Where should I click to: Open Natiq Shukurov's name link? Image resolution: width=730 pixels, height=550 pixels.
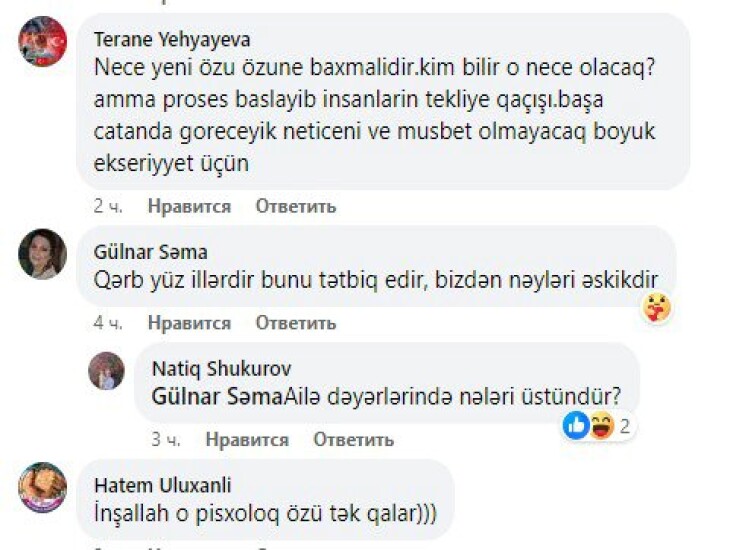tap(221, 368)
